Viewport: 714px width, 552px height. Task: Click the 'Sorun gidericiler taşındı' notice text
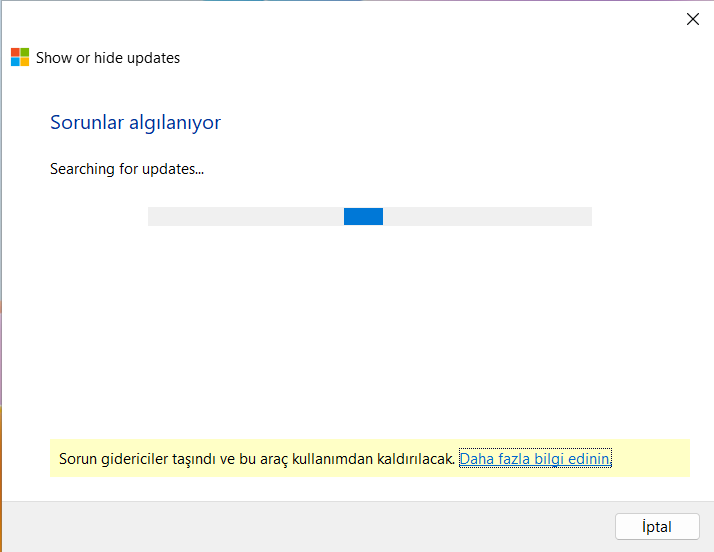coord(257,459)
